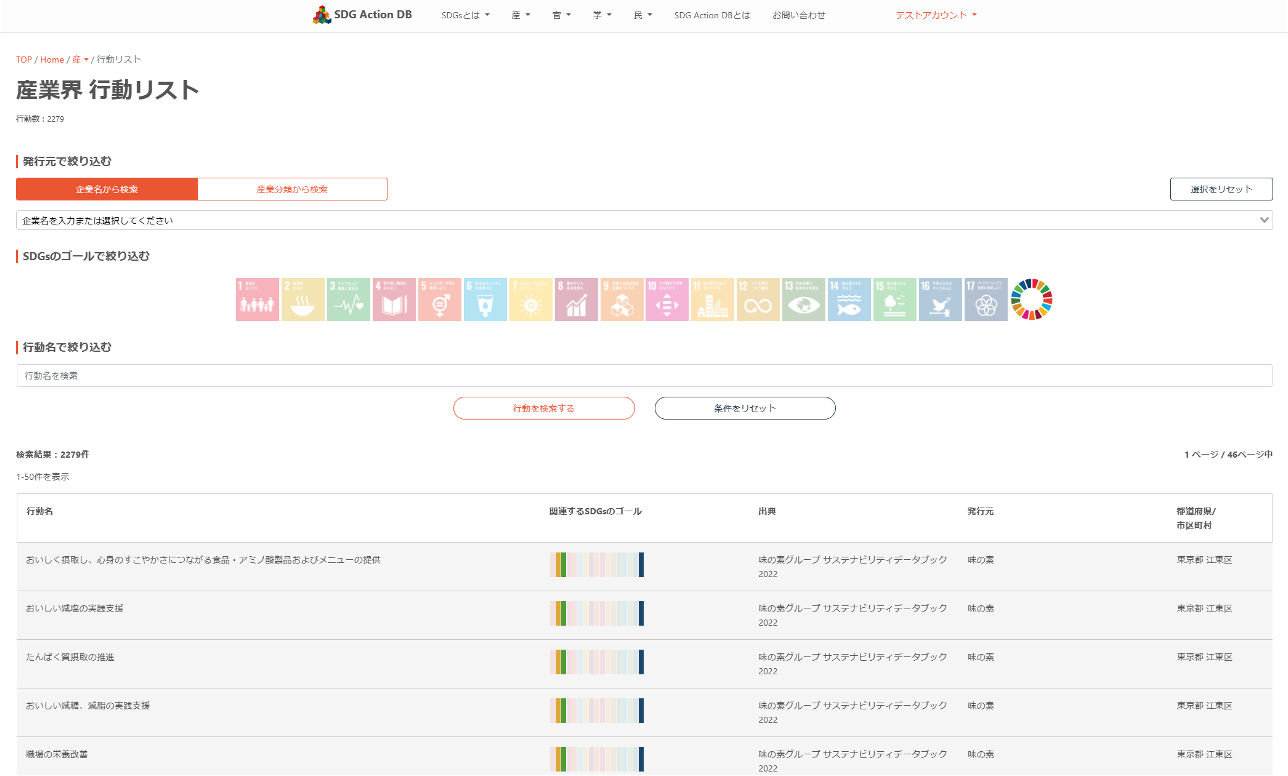Pick the SDG 14 fish icon
The height and width of the screenshot is (776, 1288).
[849, 299]
